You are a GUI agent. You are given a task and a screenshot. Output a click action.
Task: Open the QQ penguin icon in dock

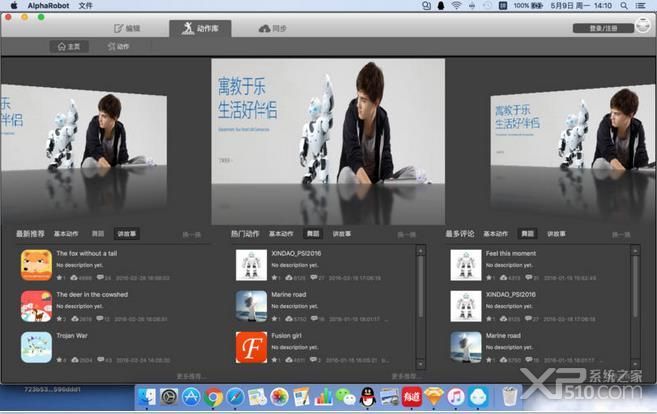click(367, 396)
